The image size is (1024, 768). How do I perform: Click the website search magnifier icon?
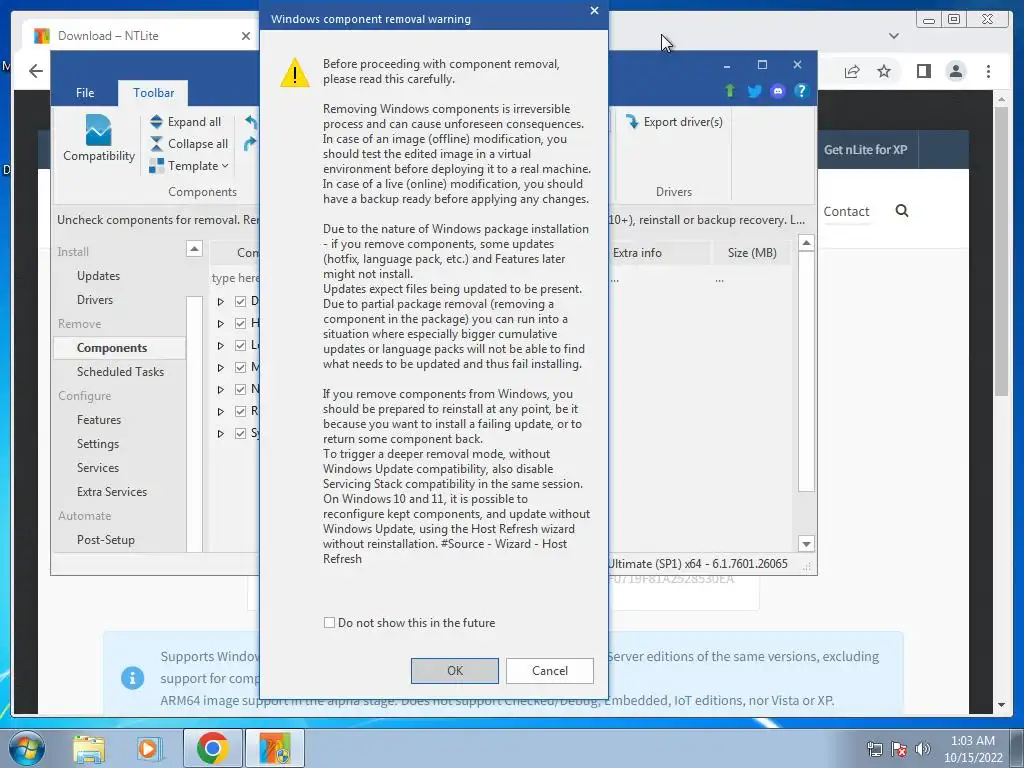click(x=902, y=210)
